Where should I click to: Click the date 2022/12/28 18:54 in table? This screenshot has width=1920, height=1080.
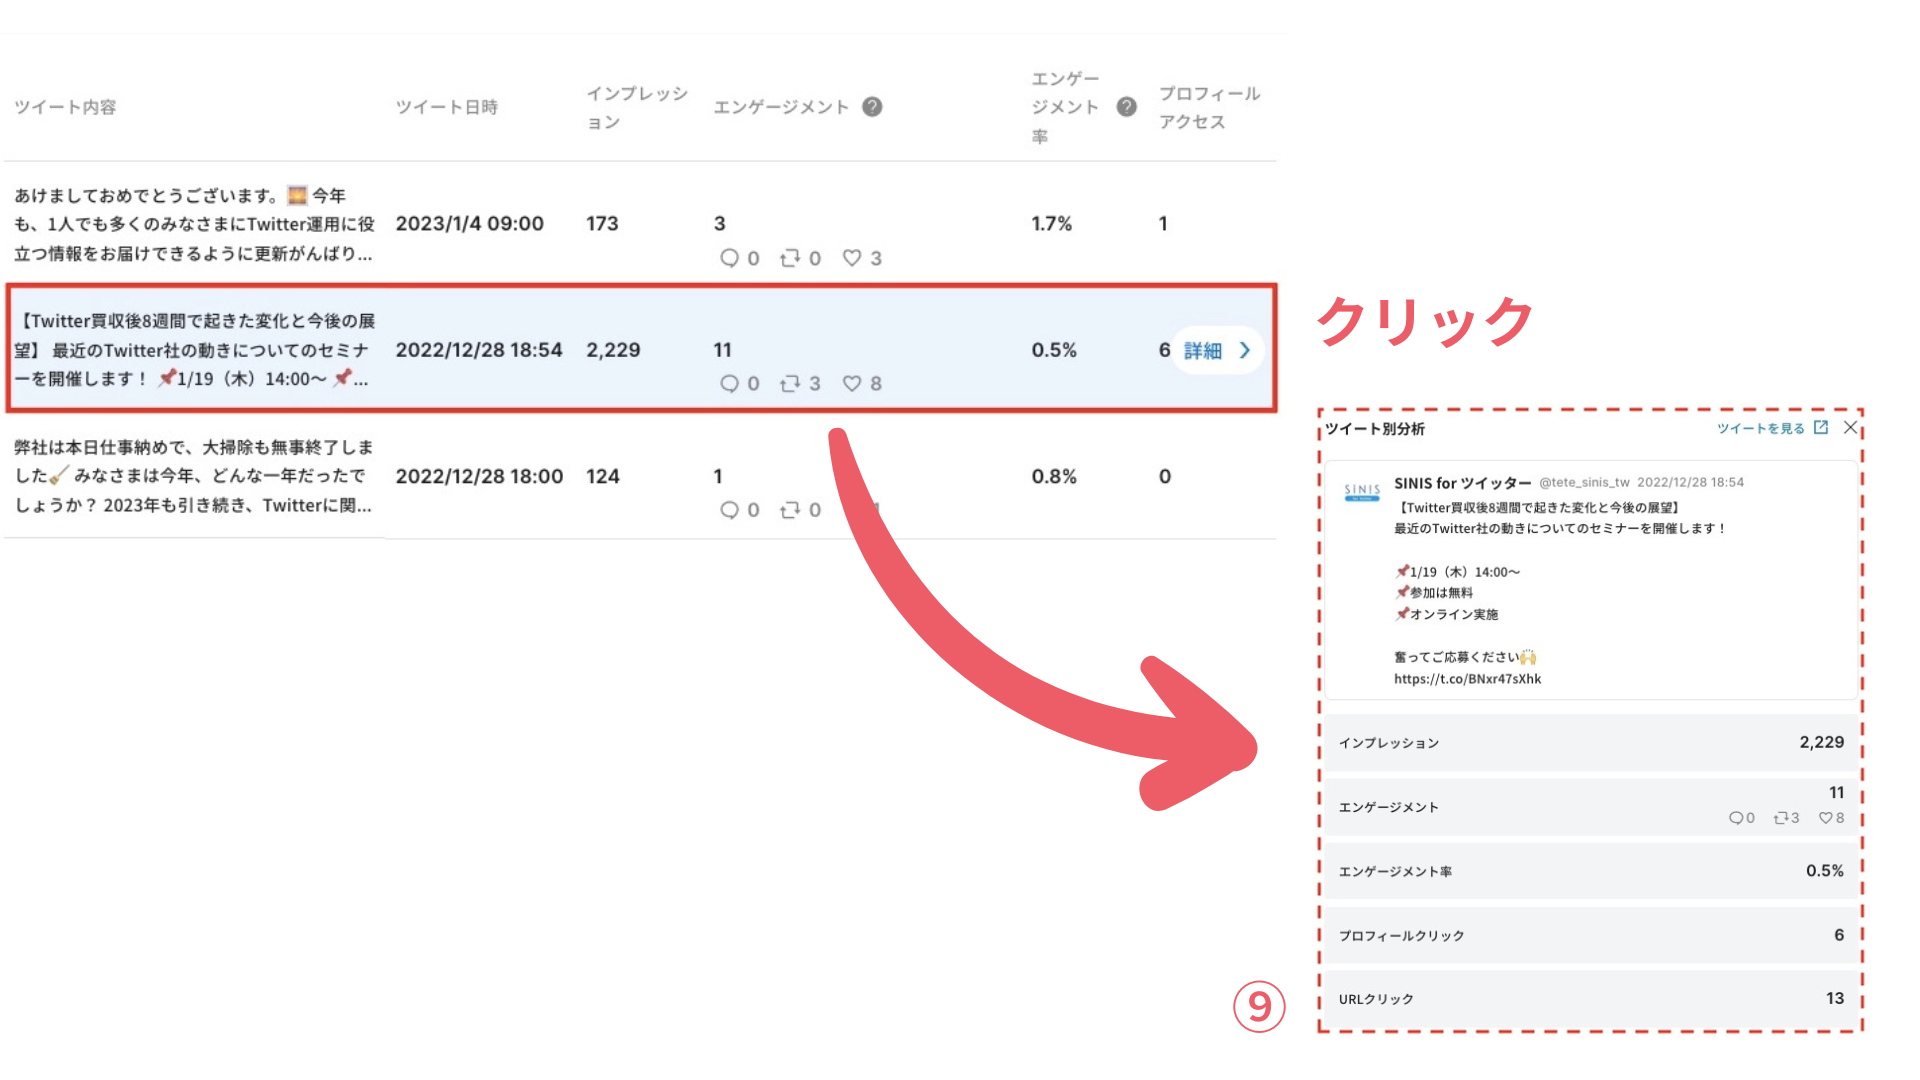pyautogui.click(x=479, y=350)
